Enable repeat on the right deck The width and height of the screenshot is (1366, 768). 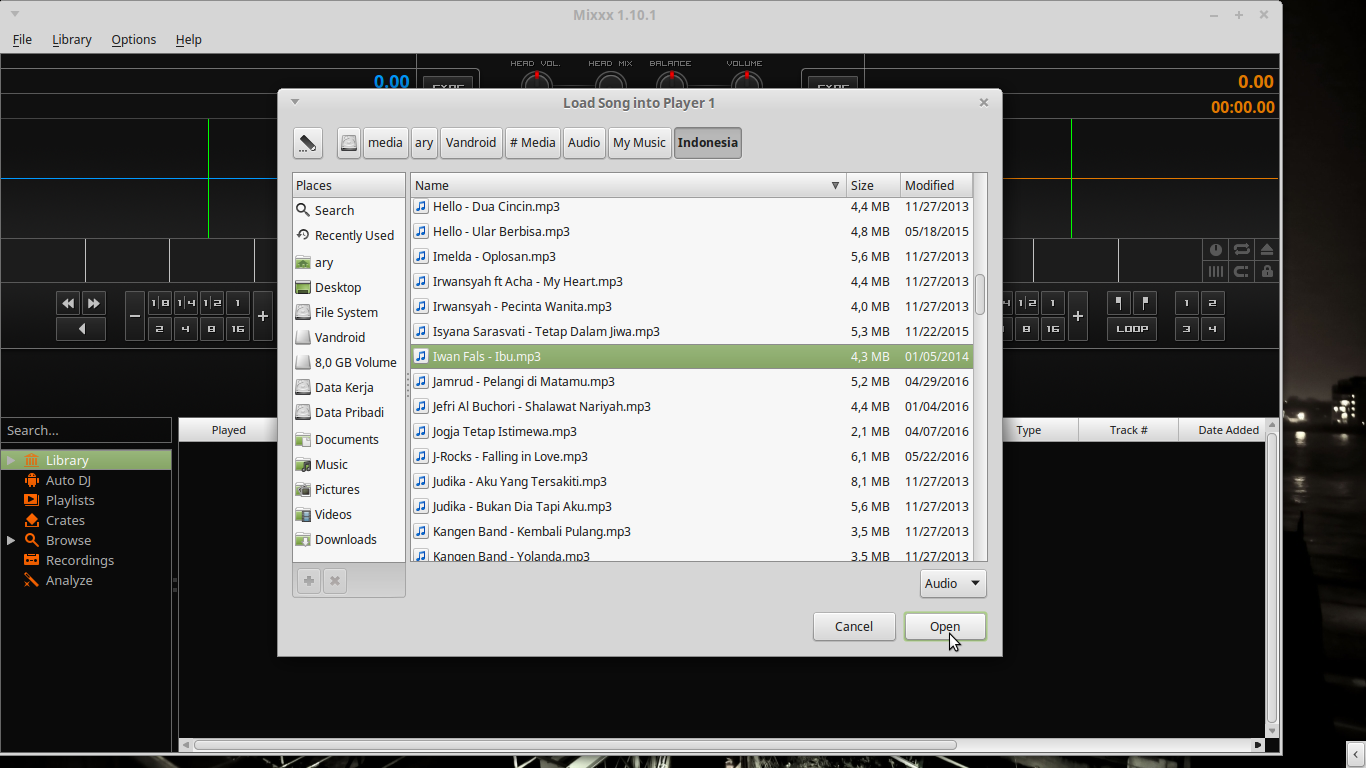click(1240, 248)
